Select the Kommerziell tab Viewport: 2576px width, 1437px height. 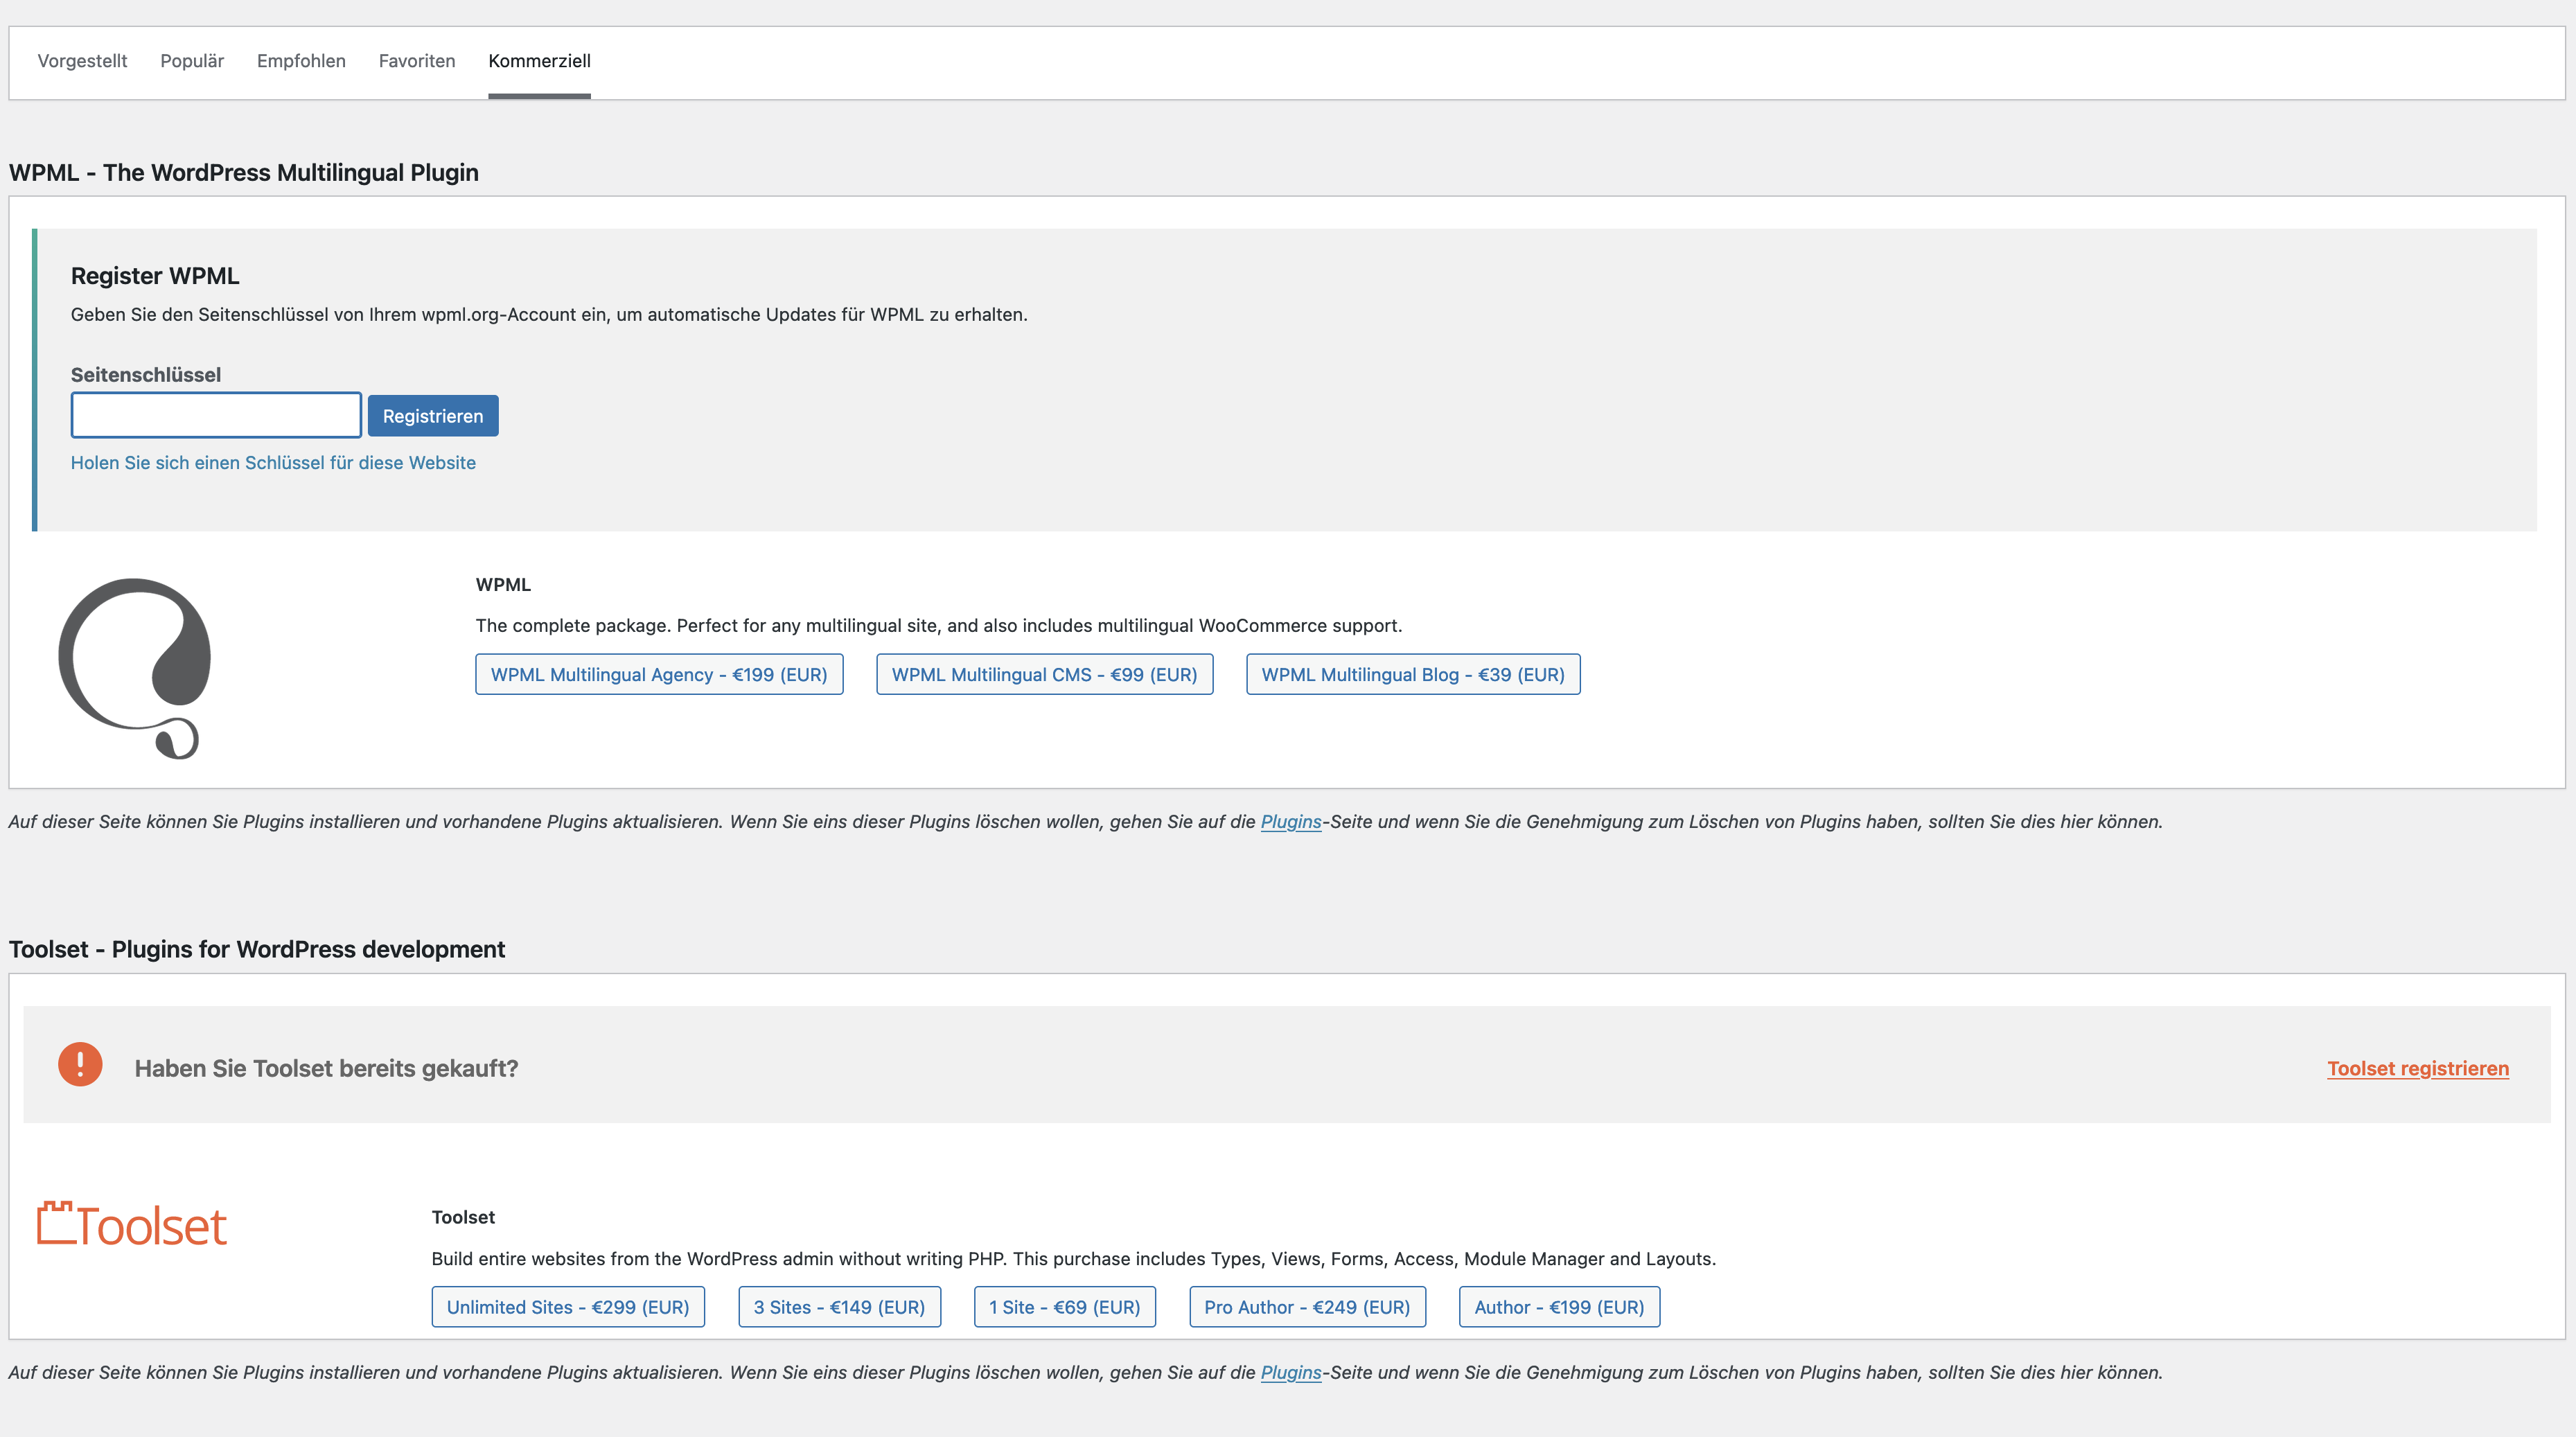point(539,61)
